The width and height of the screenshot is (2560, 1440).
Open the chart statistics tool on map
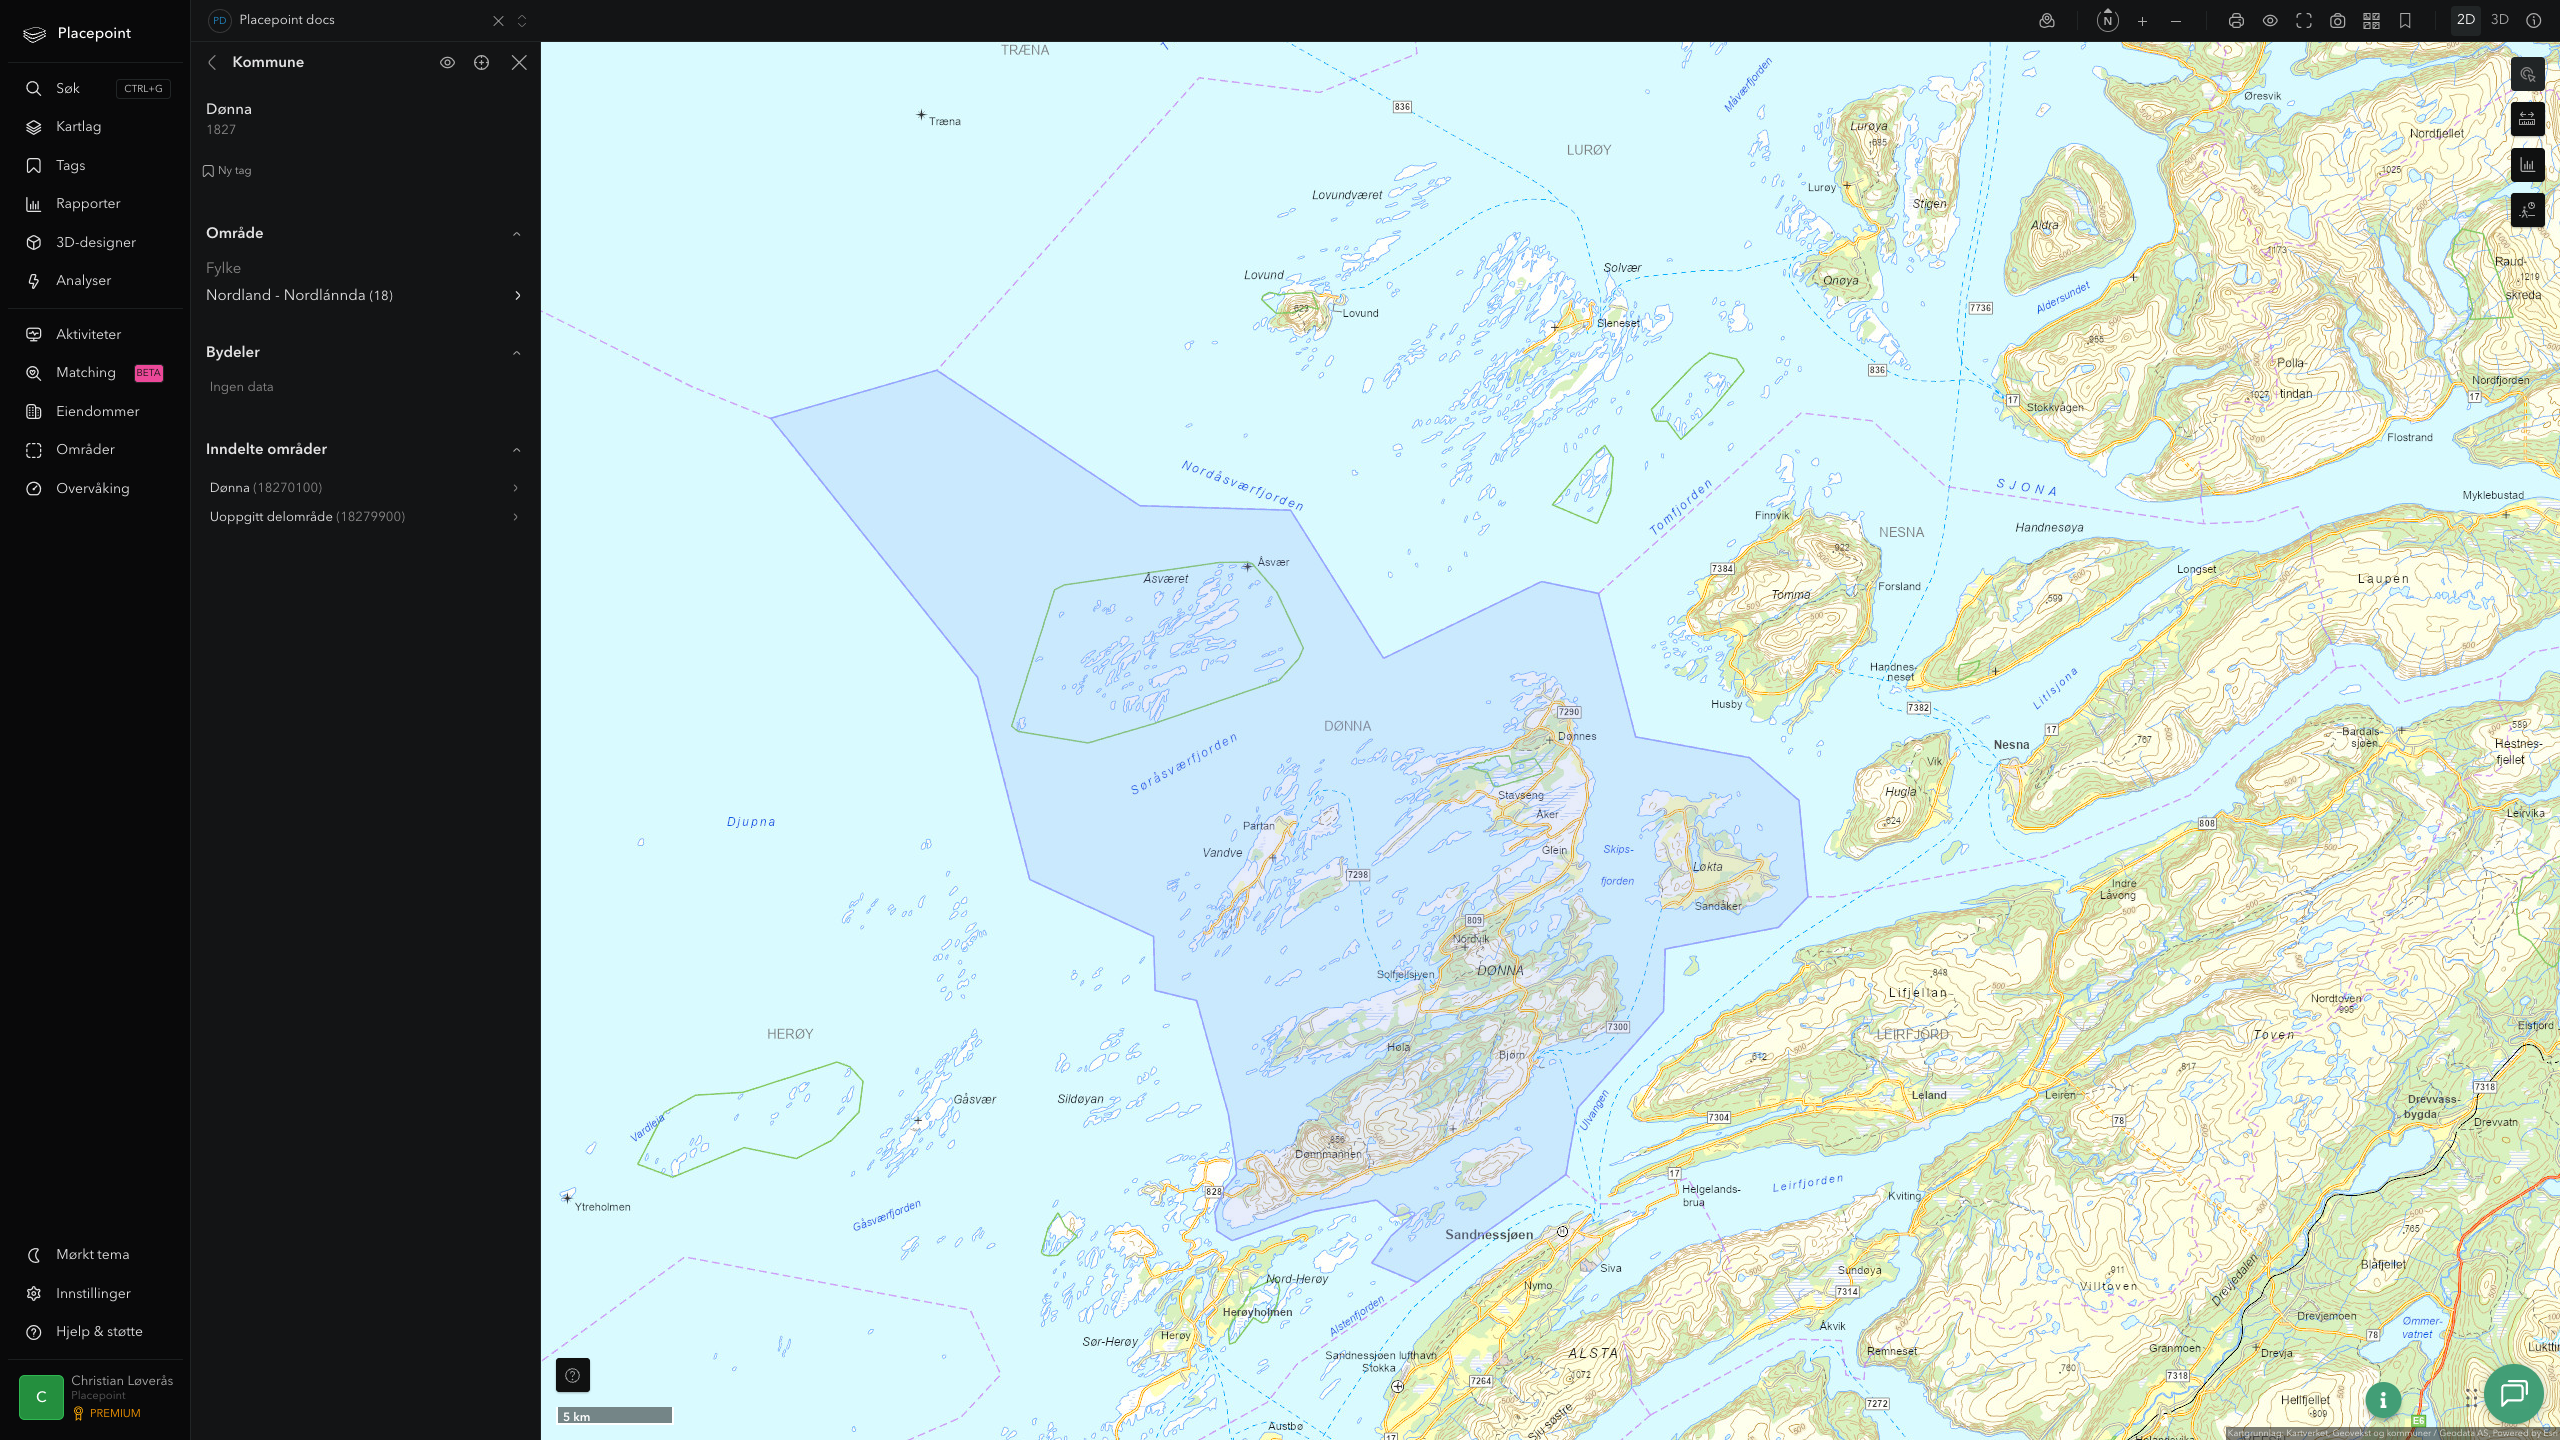tap(2527, 165)
